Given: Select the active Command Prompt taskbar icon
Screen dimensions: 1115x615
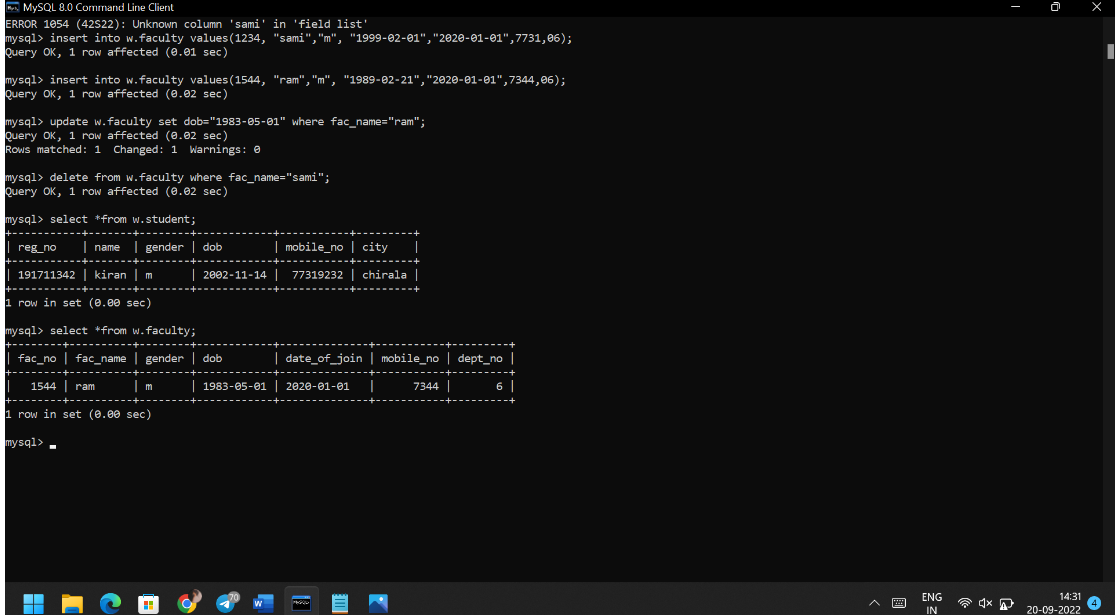Looking at the screenshot, I should coord(301,602).
